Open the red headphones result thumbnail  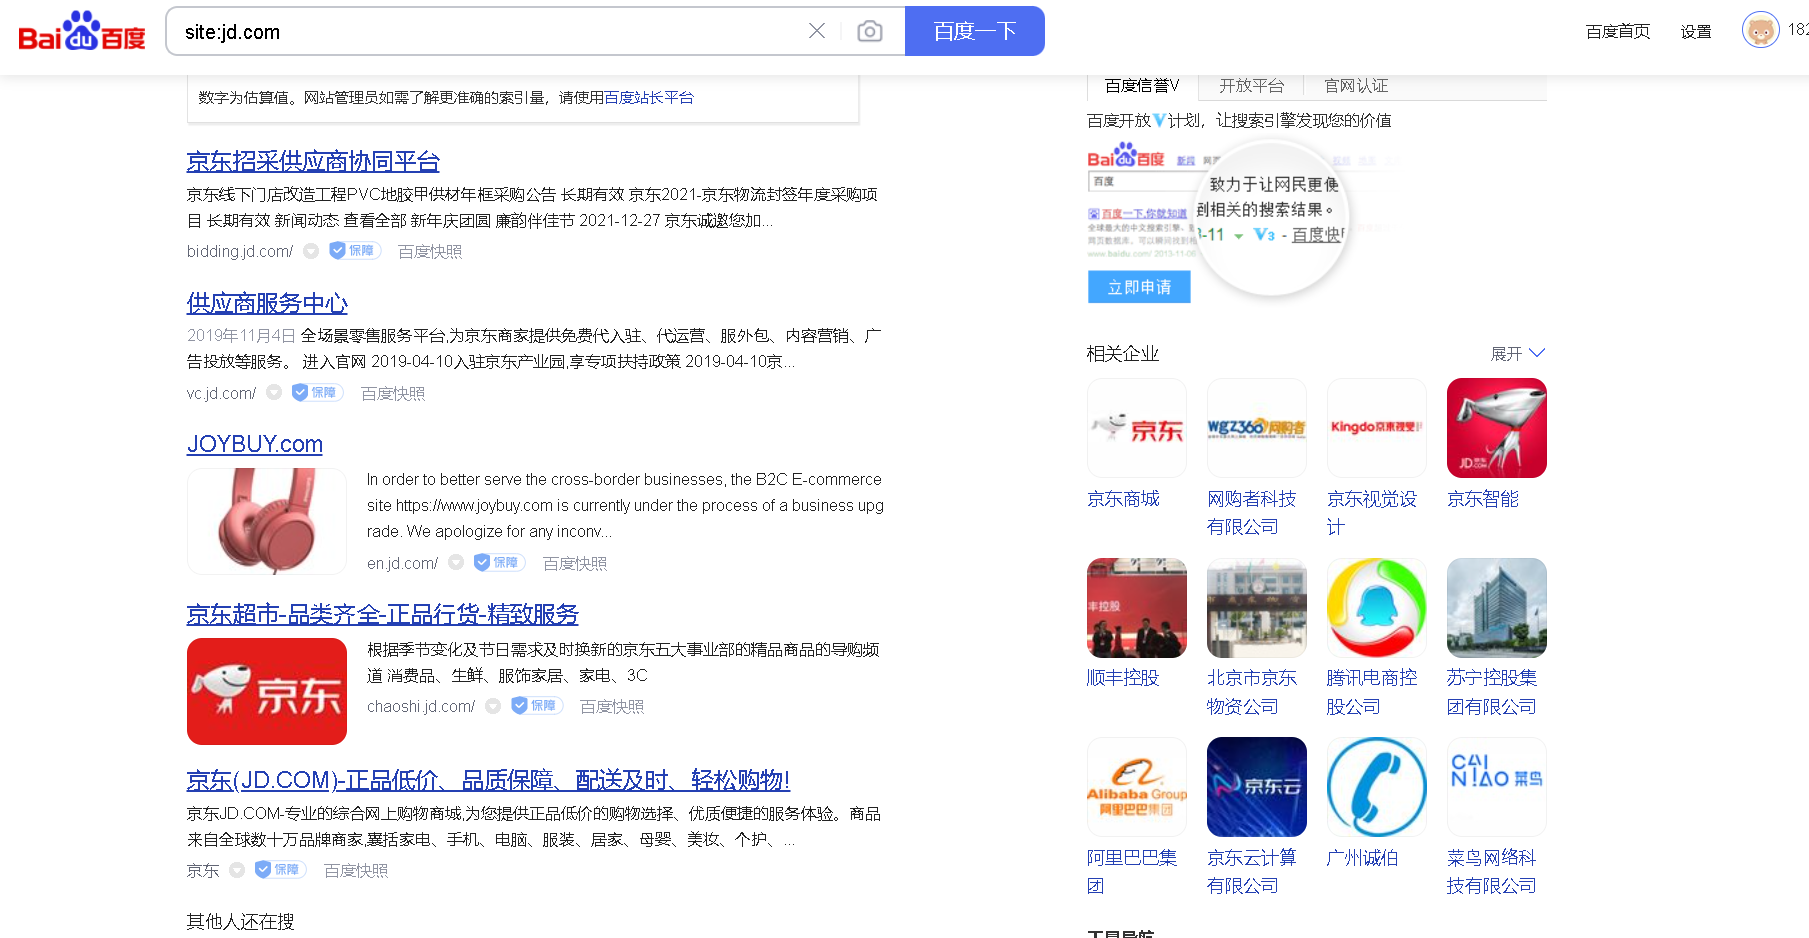267,521
